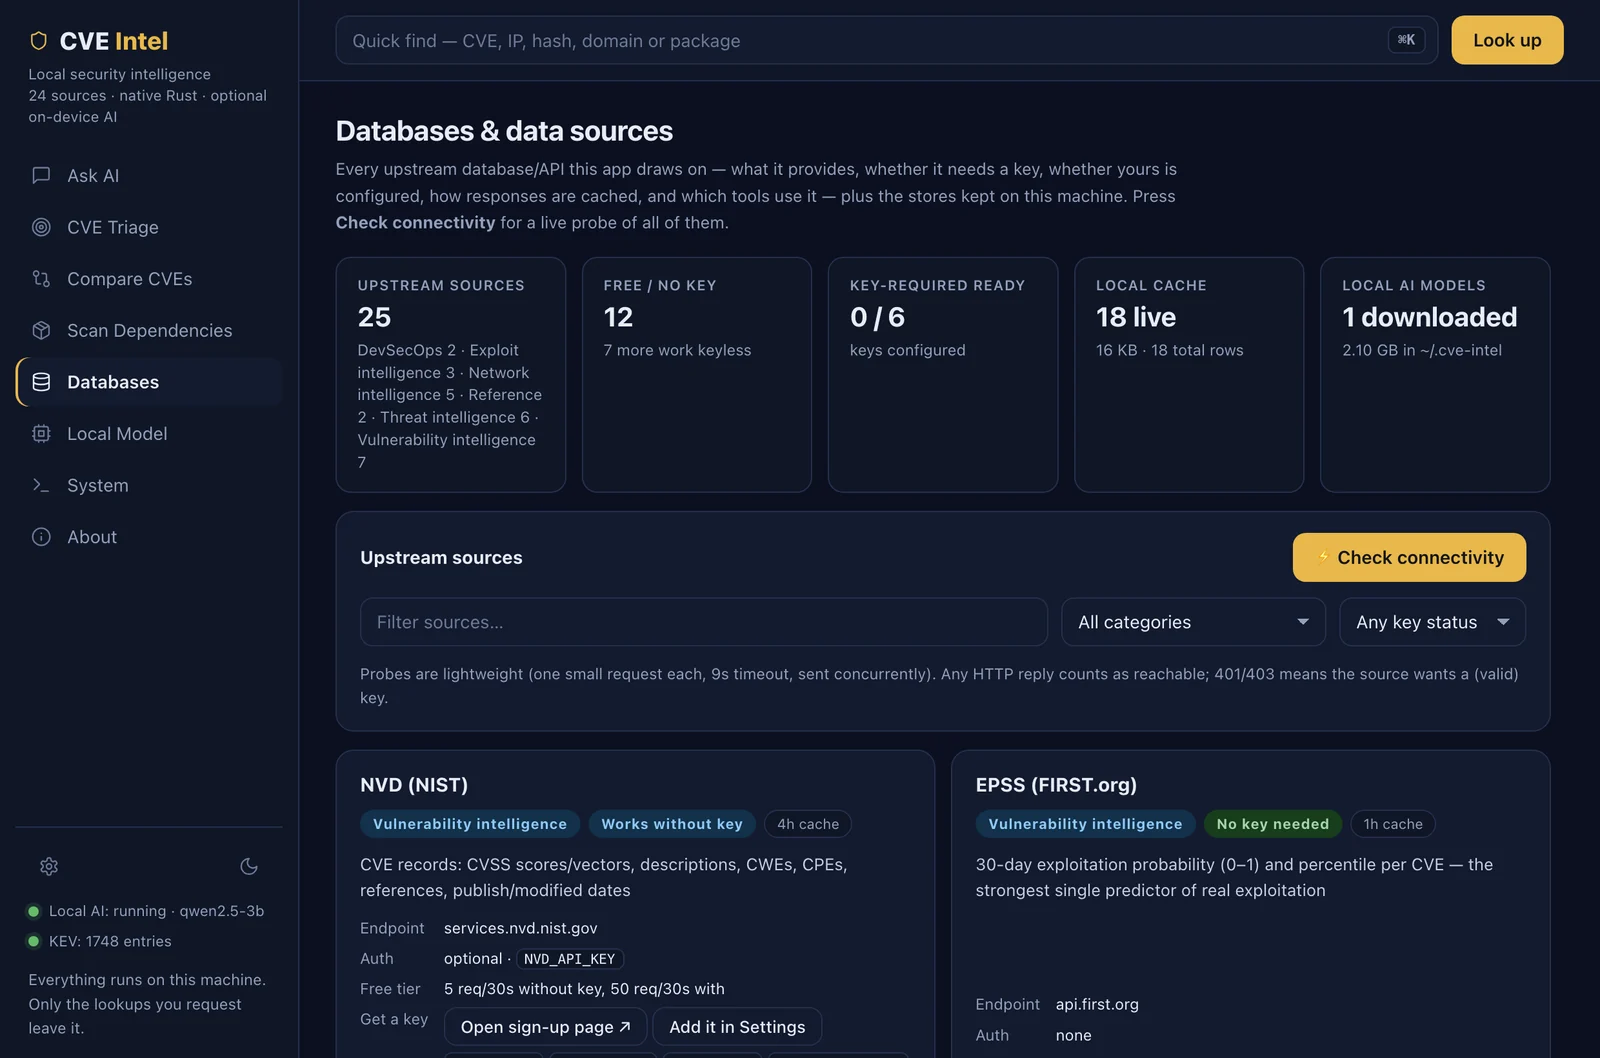1600x1058 pixels.
Task: Click the Filter sources input
Action: pos(704,622)
